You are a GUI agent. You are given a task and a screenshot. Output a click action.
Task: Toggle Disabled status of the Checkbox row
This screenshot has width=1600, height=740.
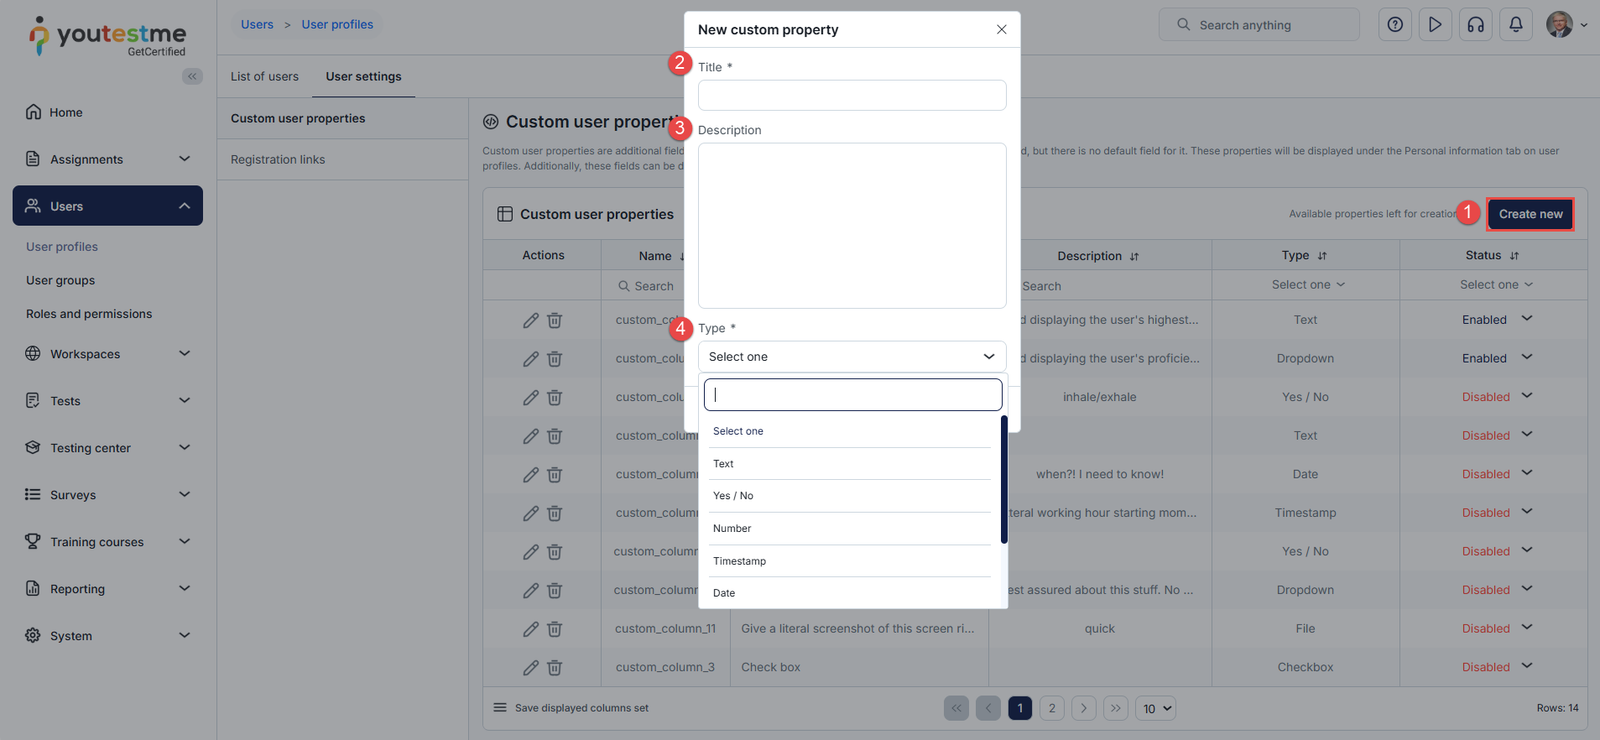(x=1527, y=666)
